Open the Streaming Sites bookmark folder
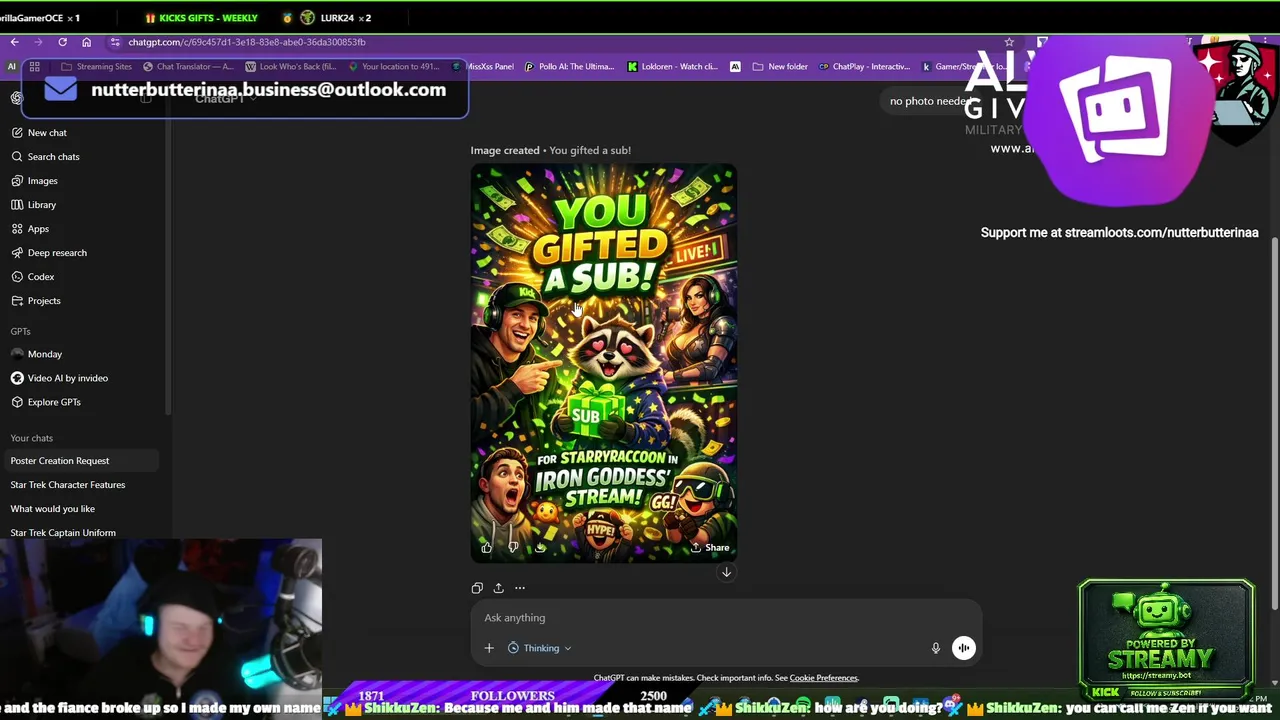This screenshot has height=720, width=1280. (x=96, y=66)
